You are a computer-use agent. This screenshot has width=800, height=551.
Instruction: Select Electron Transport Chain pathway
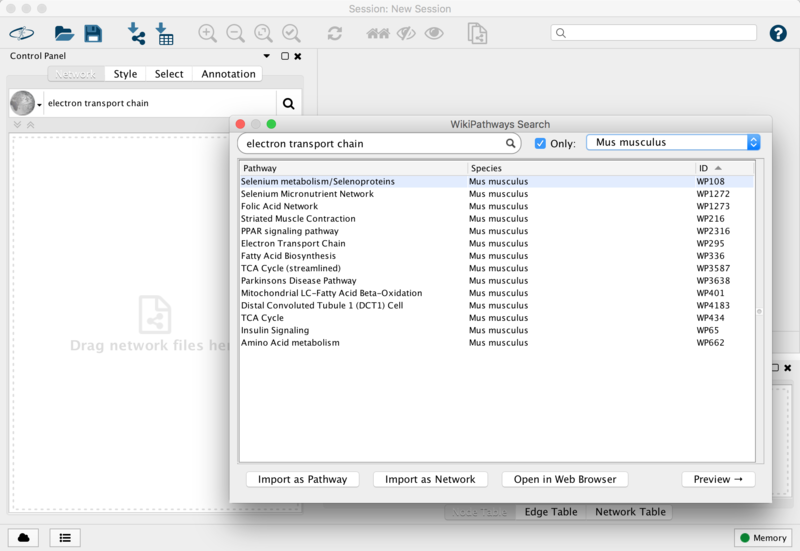(496, 243)
